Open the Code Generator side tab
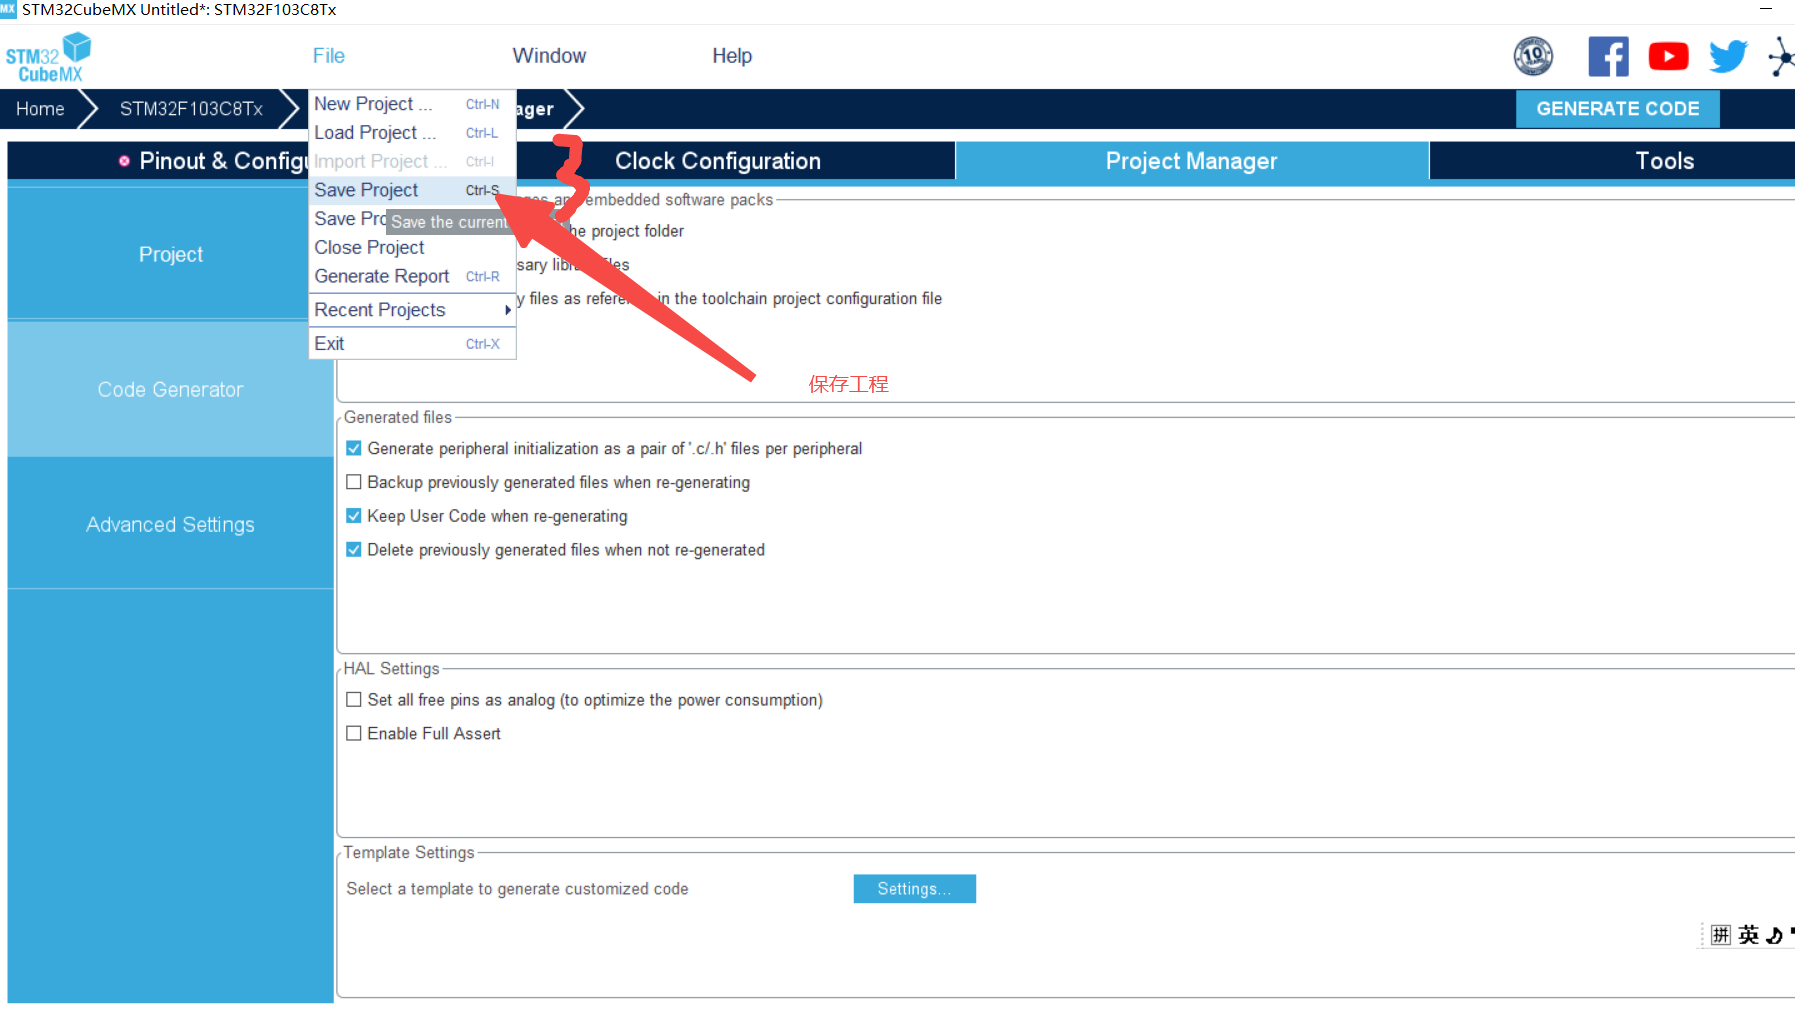1795x1013 pixels. point(171,389)
